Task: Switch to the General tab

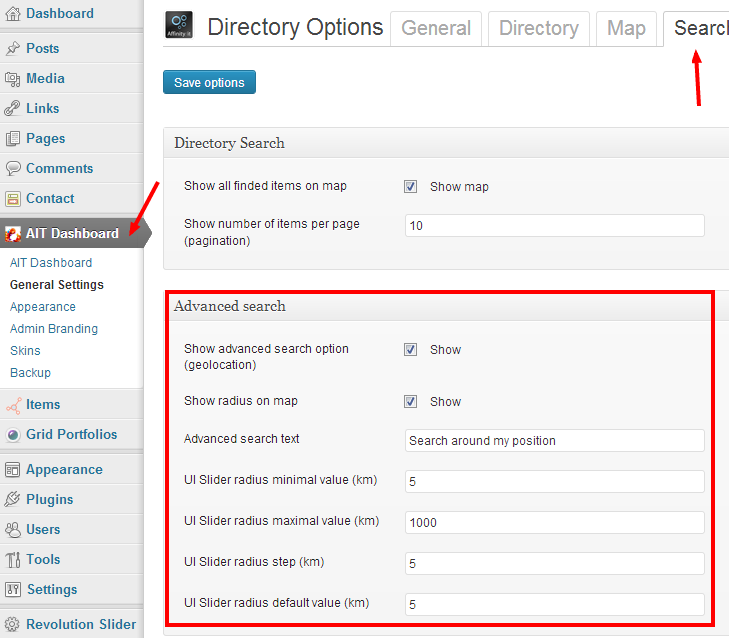Action: coord(436,28)
